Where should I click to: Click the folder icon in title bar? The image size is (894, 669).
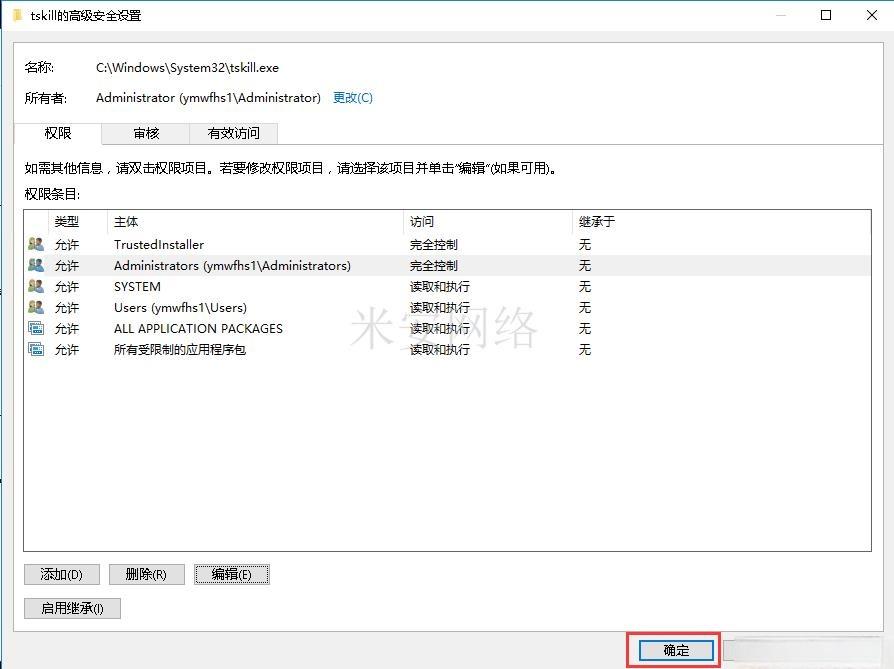coord(18,15)
